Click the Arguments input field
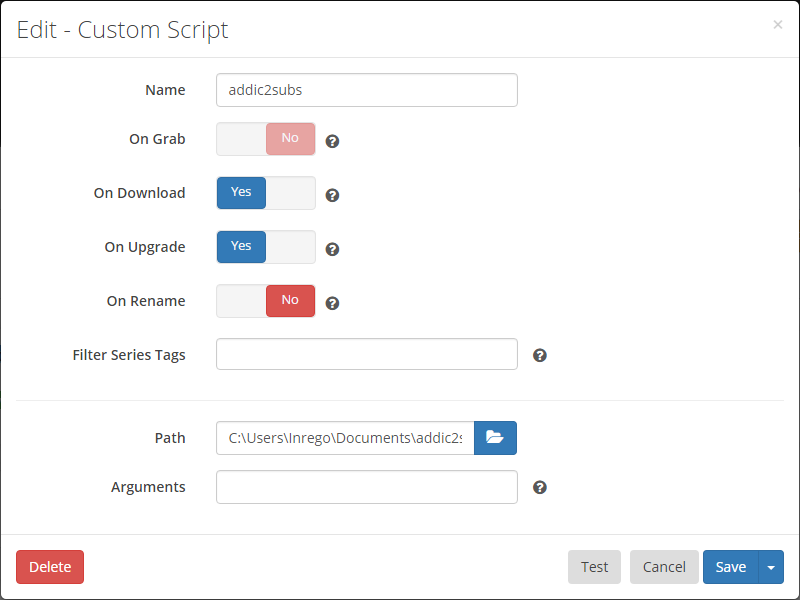 pyautogui.click(x=366, y=487)
